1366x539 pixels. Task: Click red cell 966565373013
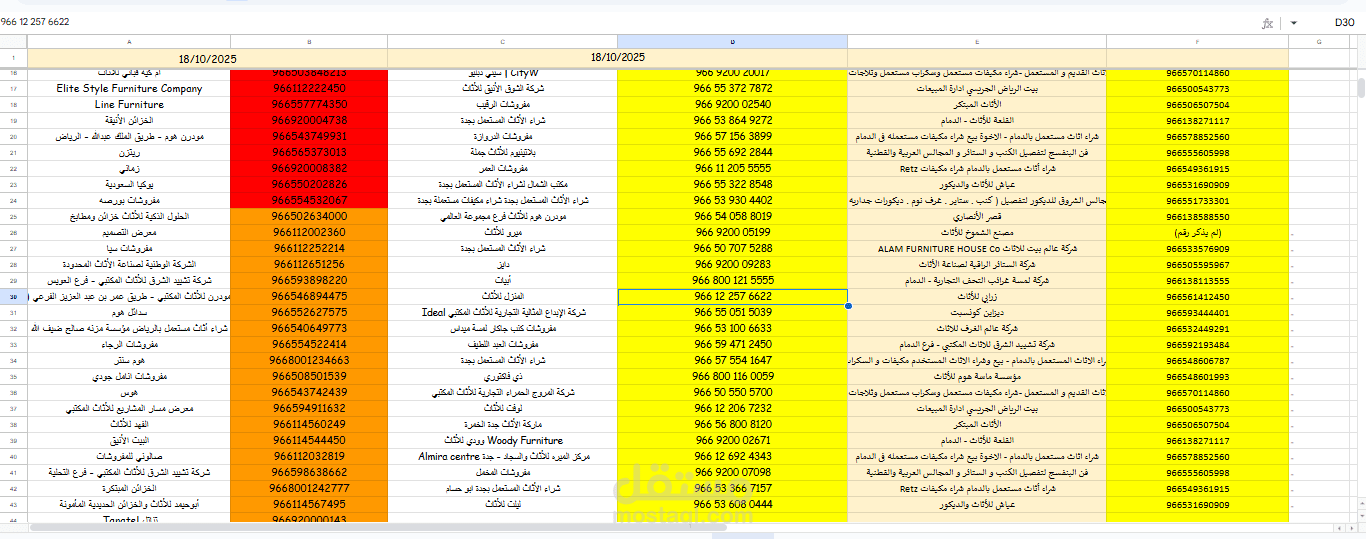click(309, 153)
